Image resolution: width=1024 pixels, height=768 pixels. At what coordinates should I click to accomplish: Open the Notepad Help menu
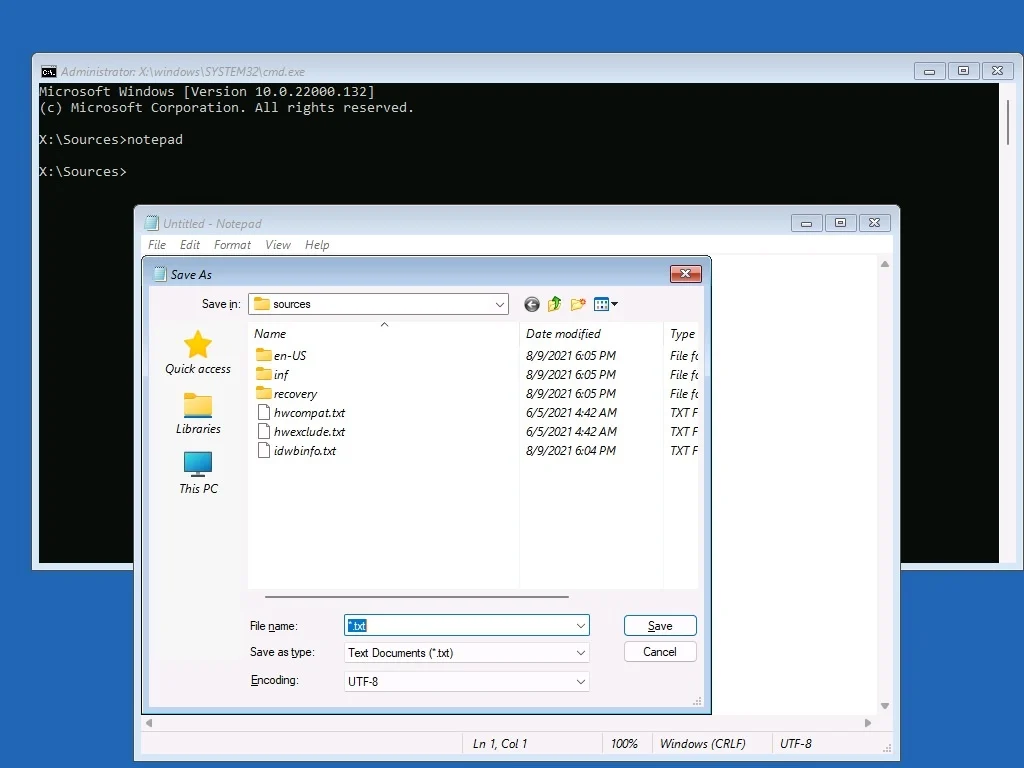point(317,245)
